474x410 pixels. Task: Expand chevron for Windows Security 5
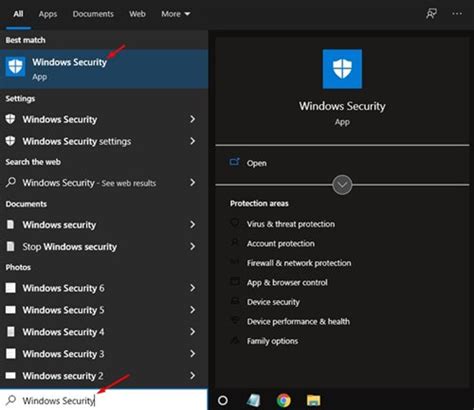click(x=192, y=310)
